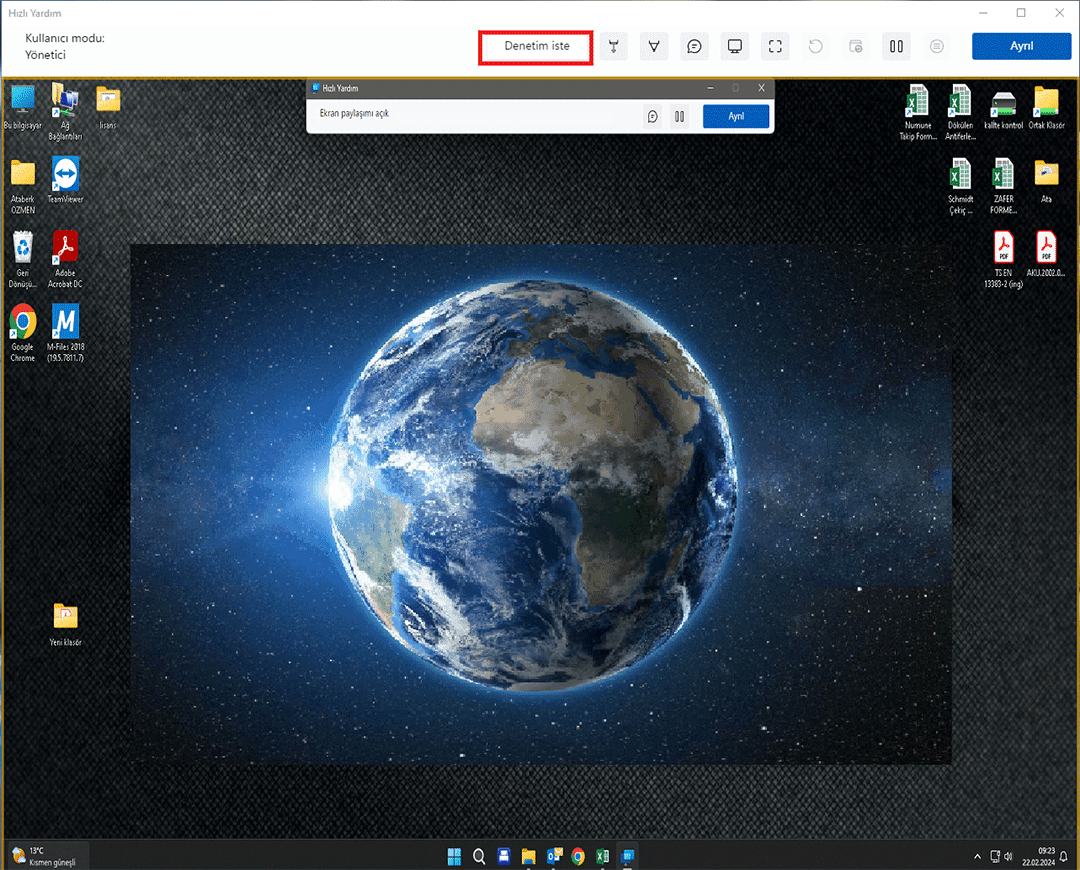The image size is (1080, 870).
Task: Pause screen sharing in remote window
Action: pyautogui.click(x=680, y=116)
